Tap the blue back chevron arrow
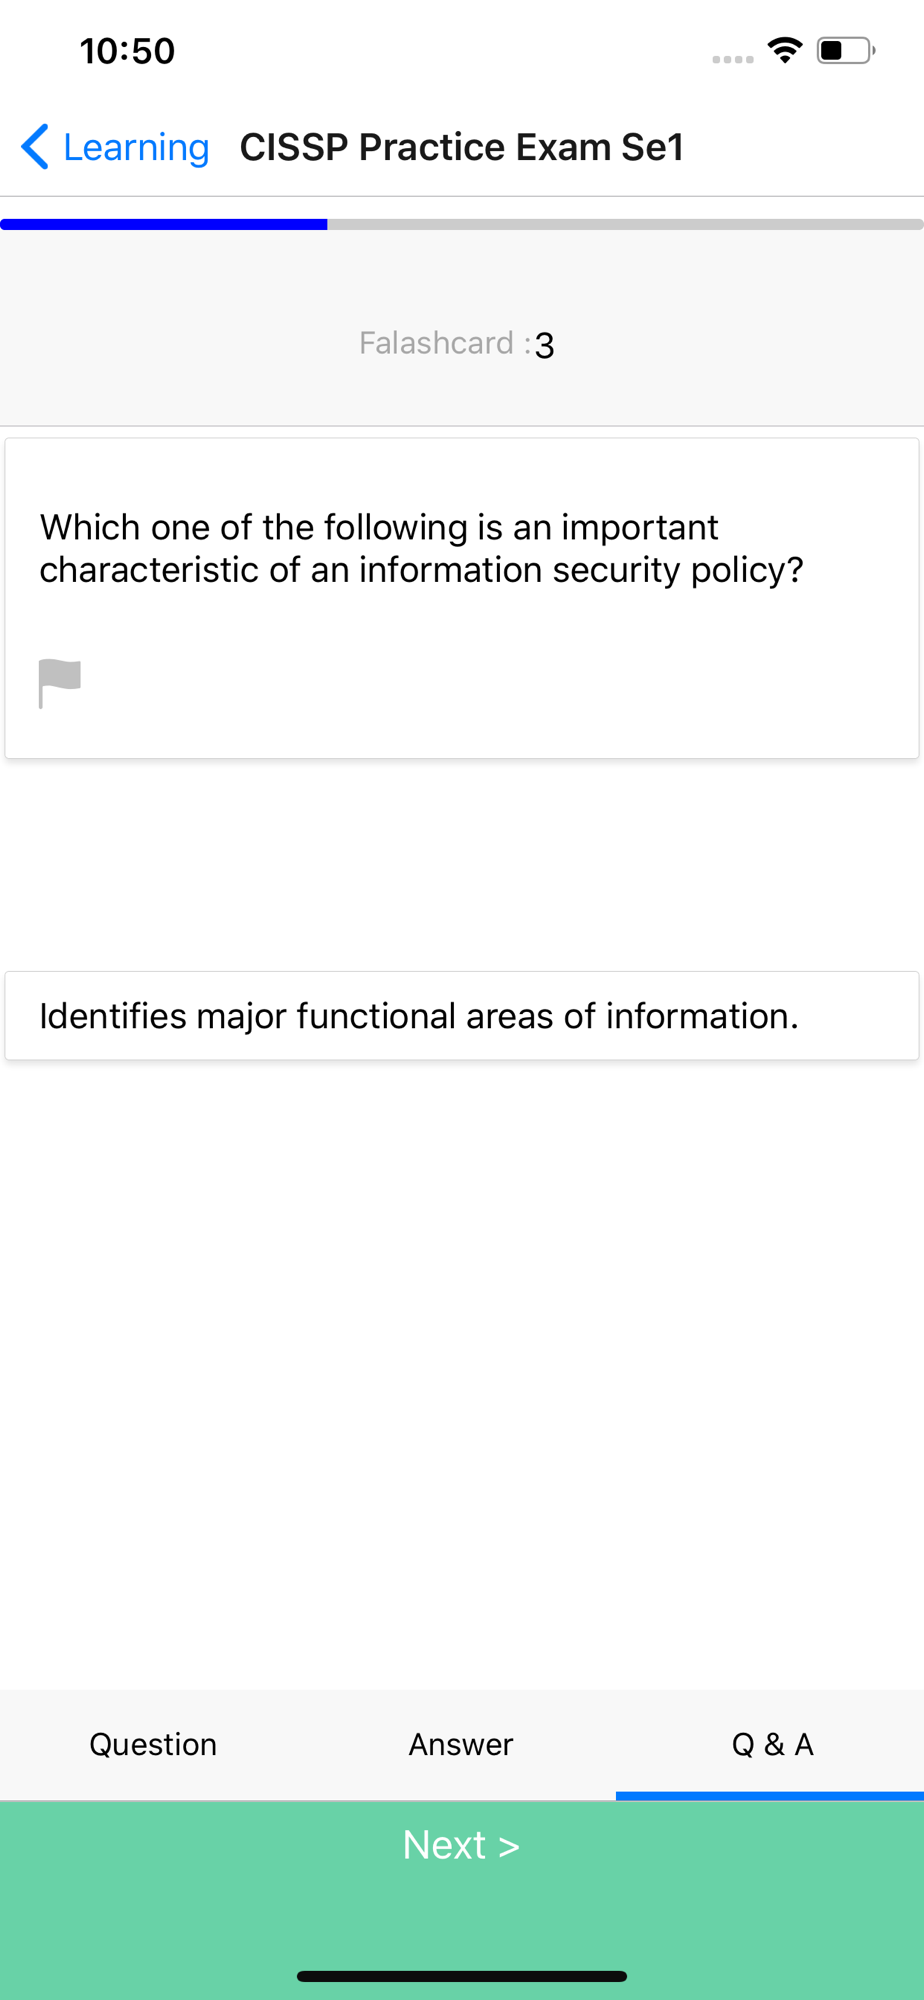The image size is (924, 2000). [x=35, y=147]
